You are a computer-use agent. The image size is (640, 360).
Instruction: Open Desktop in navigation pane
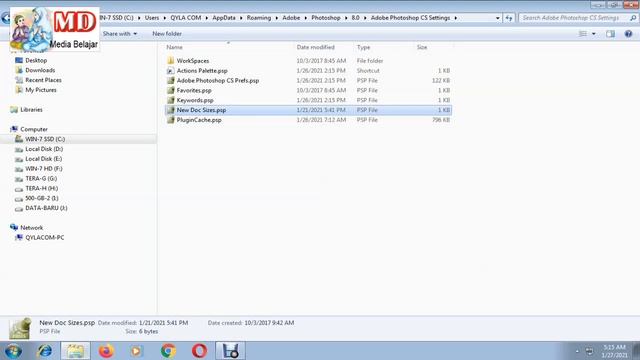[x=36, y=60]
